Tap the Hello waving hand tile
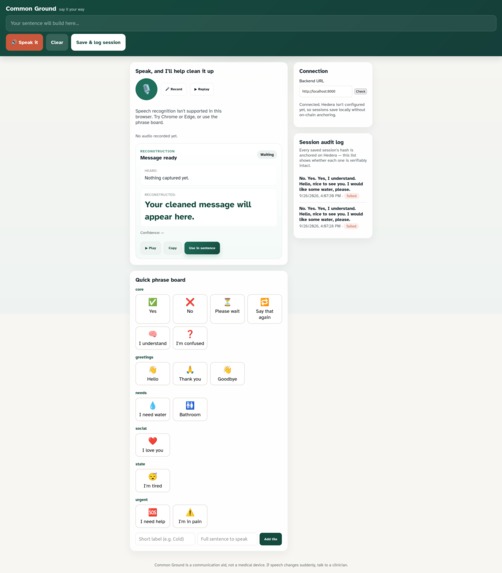 (153, 373)
